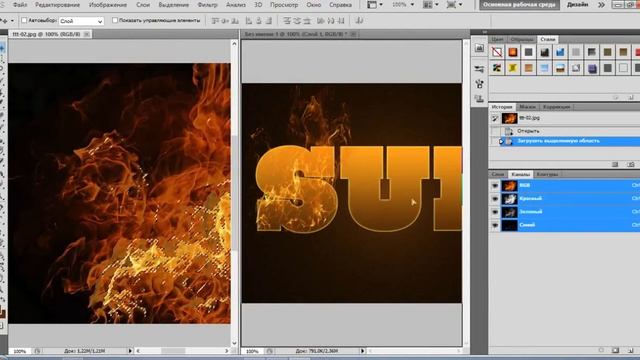Image resolution: width=640 pixels, height=360 pixels.
Task: Click the align horizontal centers icon
Action: click(x=259, y=21)
